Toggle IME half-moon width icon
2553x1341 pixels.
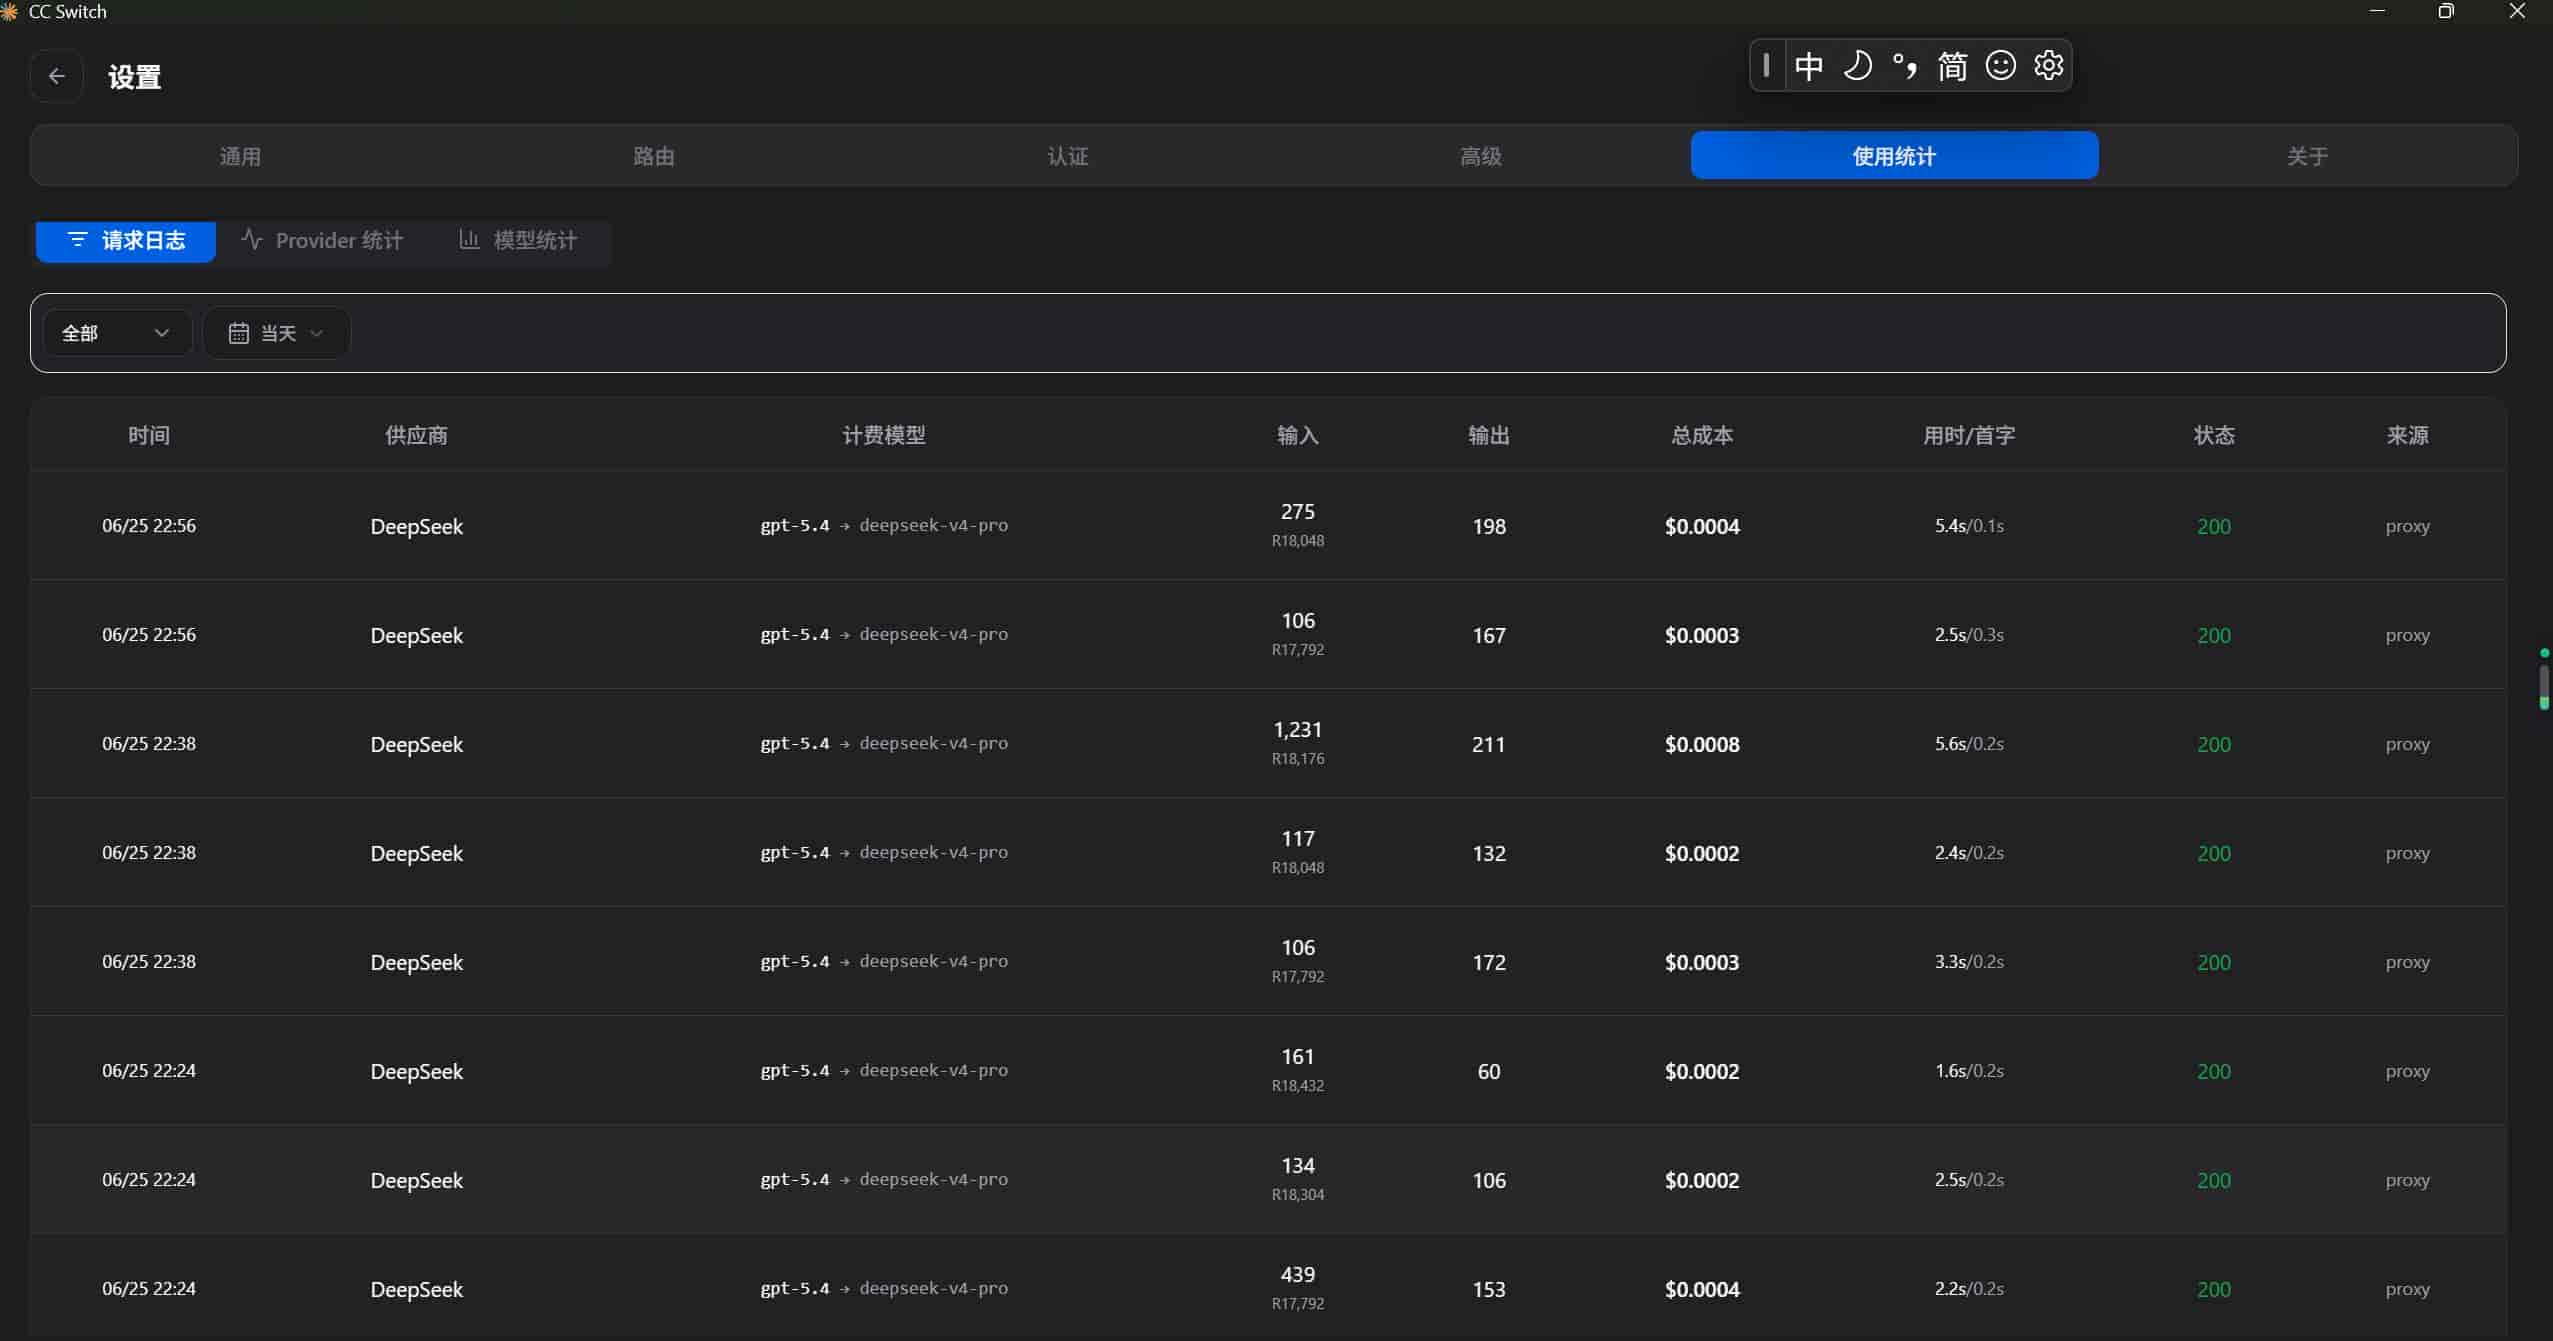pyautogui.click(x=1856, y=66)
